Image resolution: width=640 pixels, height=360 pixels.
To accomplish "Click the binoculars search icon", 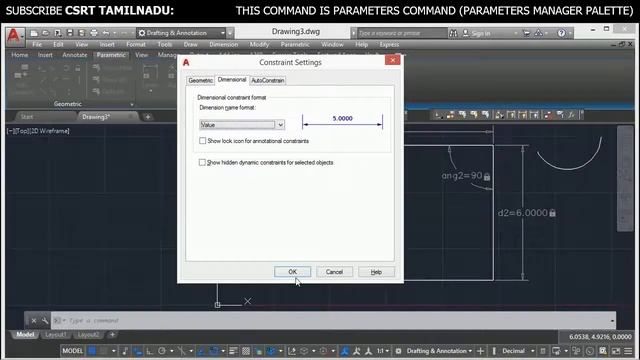I will coord(453,33).
